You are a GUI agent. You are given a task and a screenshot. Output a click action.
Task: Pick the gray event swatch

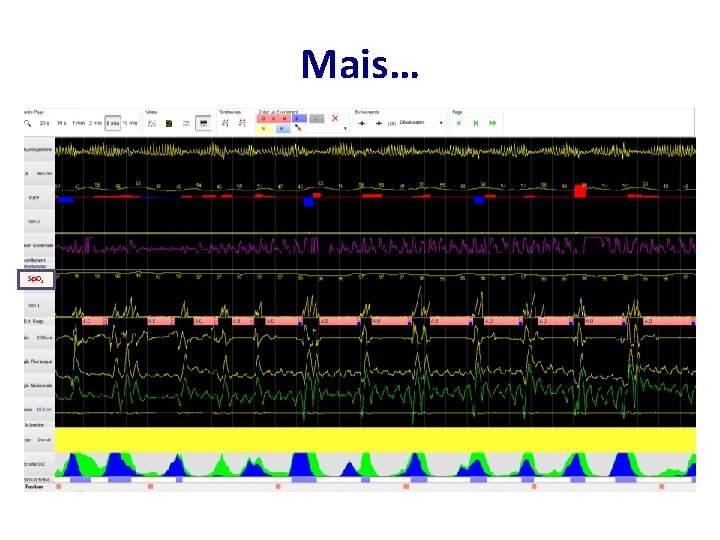pos(316,118)
